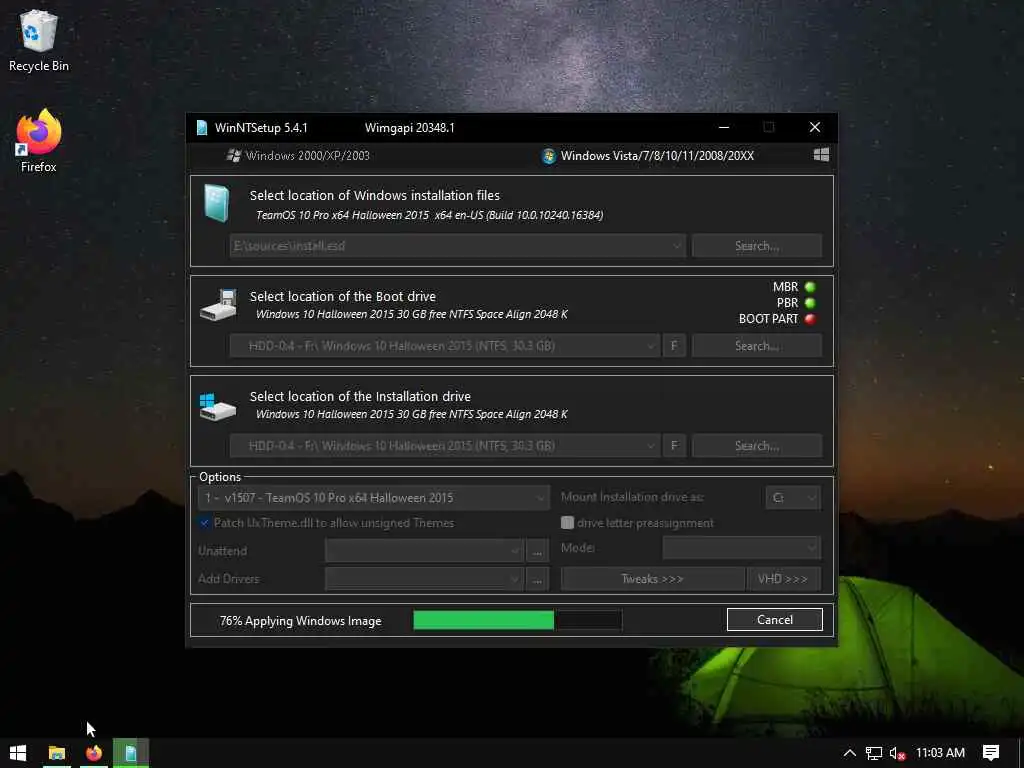Click the Options group label
The width and height of the screenshot is (1024, 768).
(220, 477)
